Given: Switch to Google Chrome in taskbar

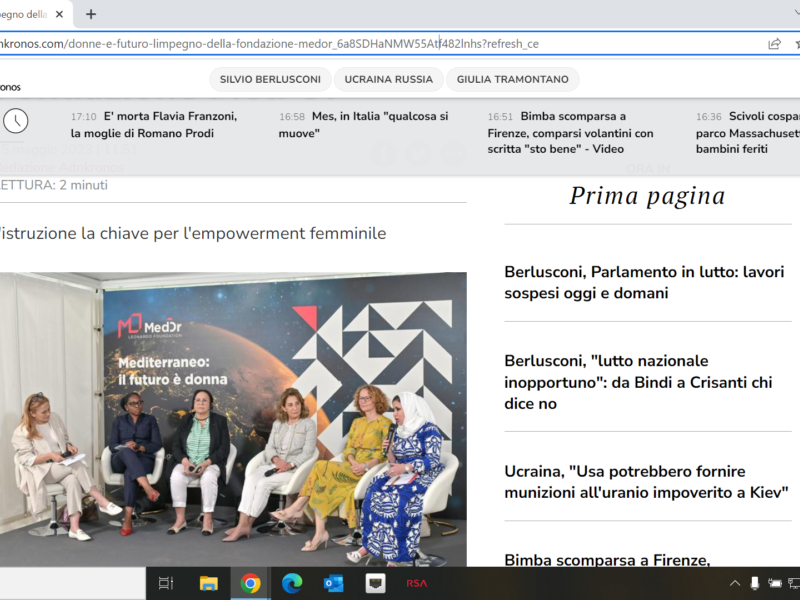Looking at the screenshot, I should (x=250, y=583).
